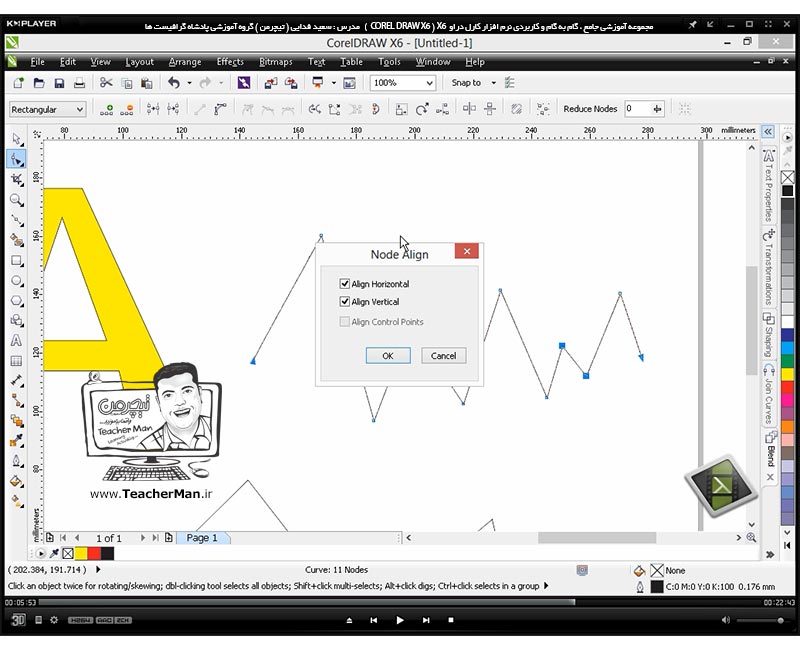Open the Rectangular selection mode dropdown

[80, 109]
